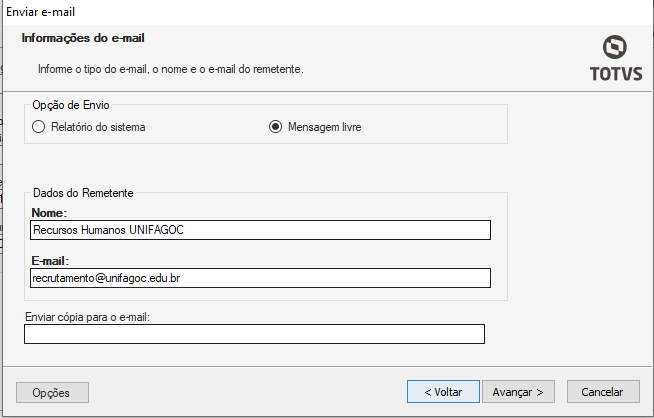This screenshot has height=418, width=654.
Task: Proceed using the Avançar button
Action: [x=517, y=392]
